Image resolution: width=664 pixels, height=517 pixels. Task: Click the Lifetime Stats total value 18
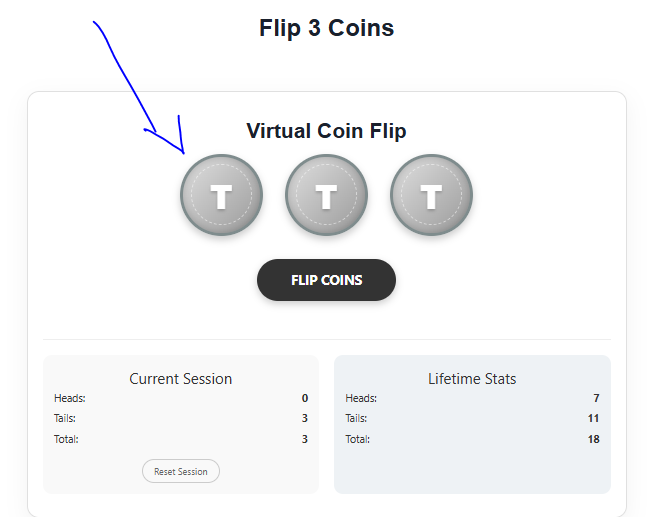tap(594, 439)
